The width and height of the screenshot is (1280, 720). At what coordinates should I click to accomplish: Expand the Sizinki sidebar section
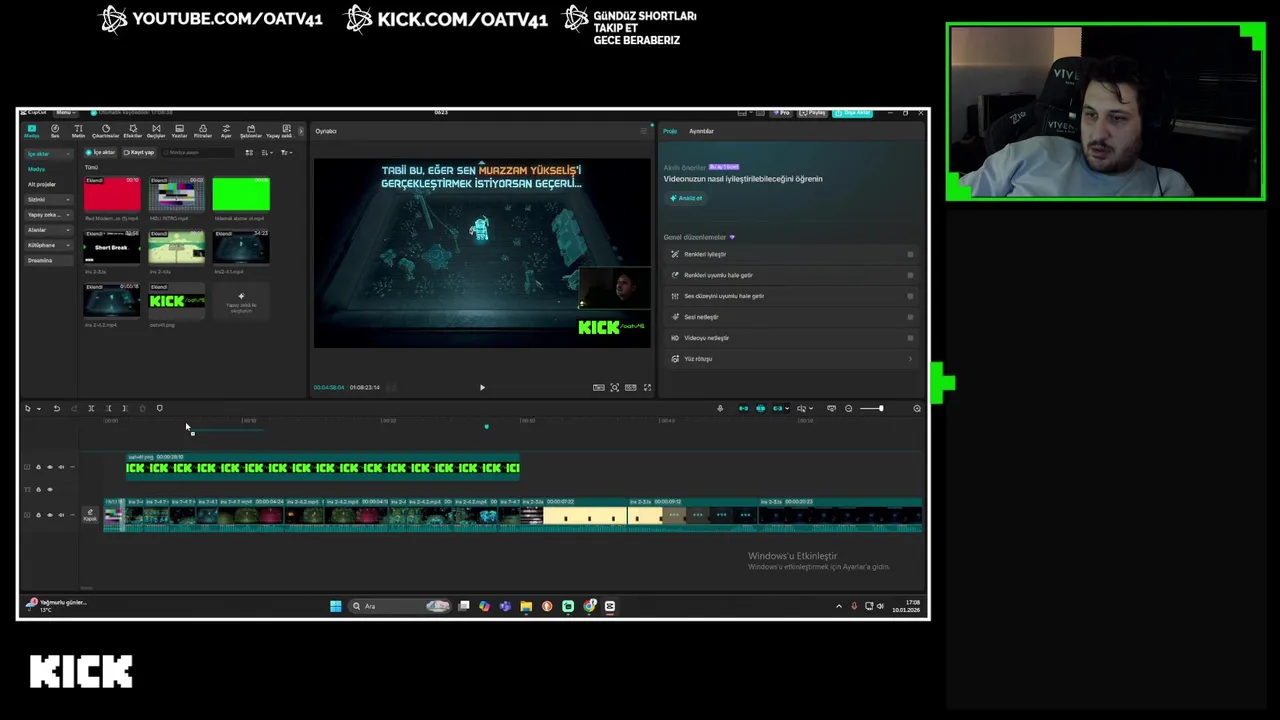coord(49,199)
